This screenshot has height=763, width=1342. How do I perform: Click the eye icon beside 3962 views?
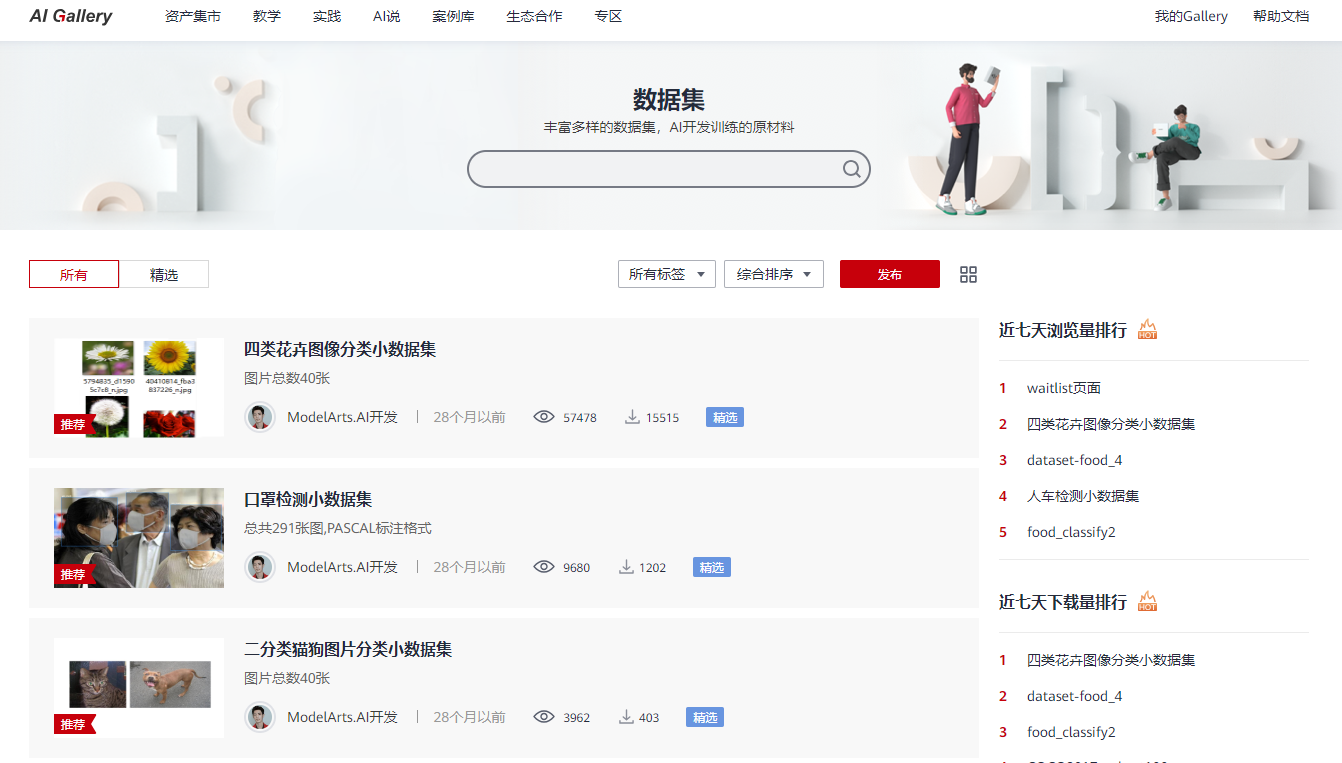coord(544,717)
